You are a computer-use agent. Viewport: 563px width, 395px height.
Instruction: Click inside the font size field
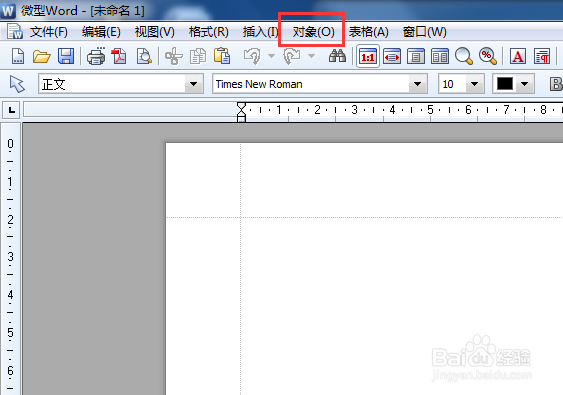[x=452, y=84]
